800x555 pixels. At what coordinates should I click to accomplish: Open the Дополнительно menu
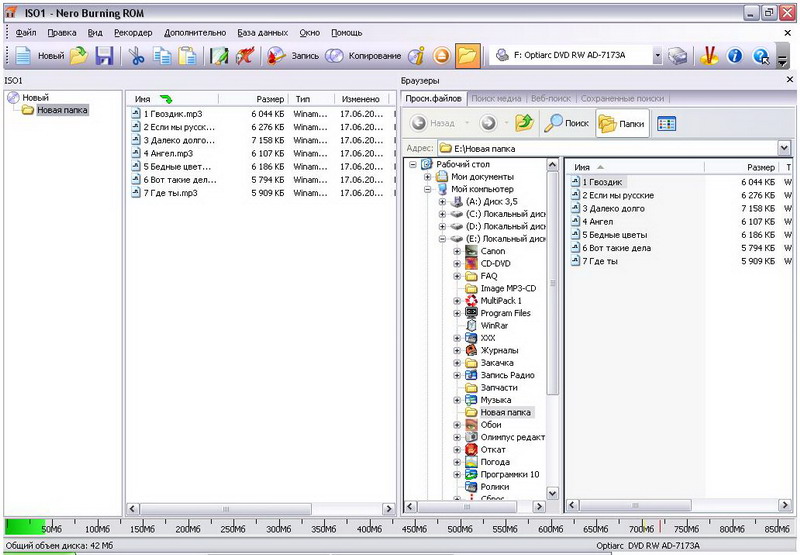point(195,33)
